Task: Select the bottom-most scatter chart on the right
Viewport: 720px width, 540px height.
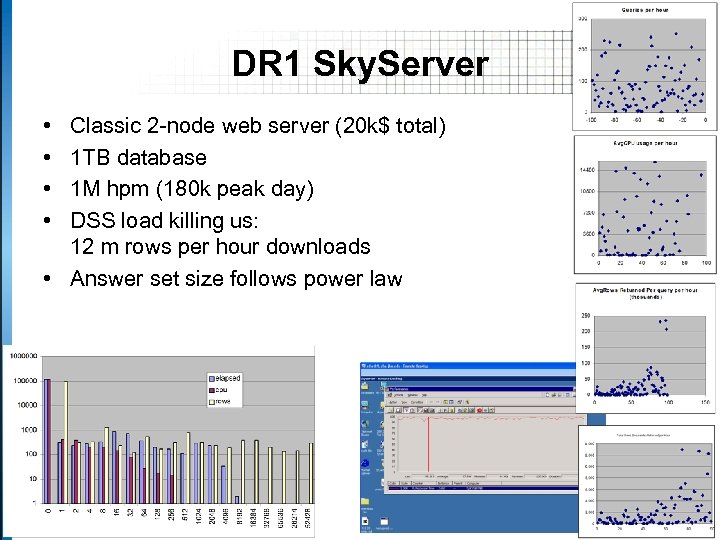Action: [647, 481]
